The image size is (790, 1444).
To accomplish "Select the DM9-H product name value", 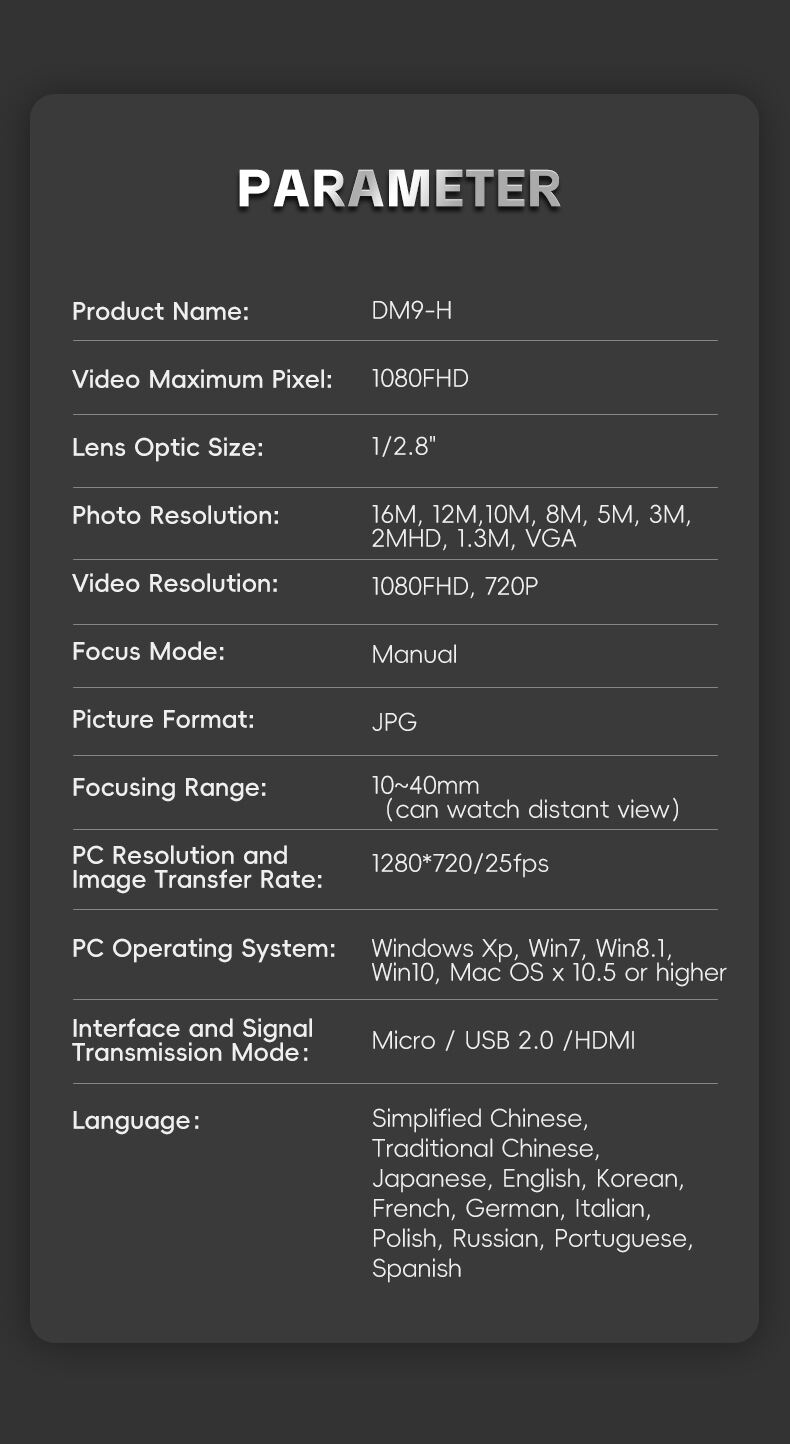I will (x=412, y=311).
